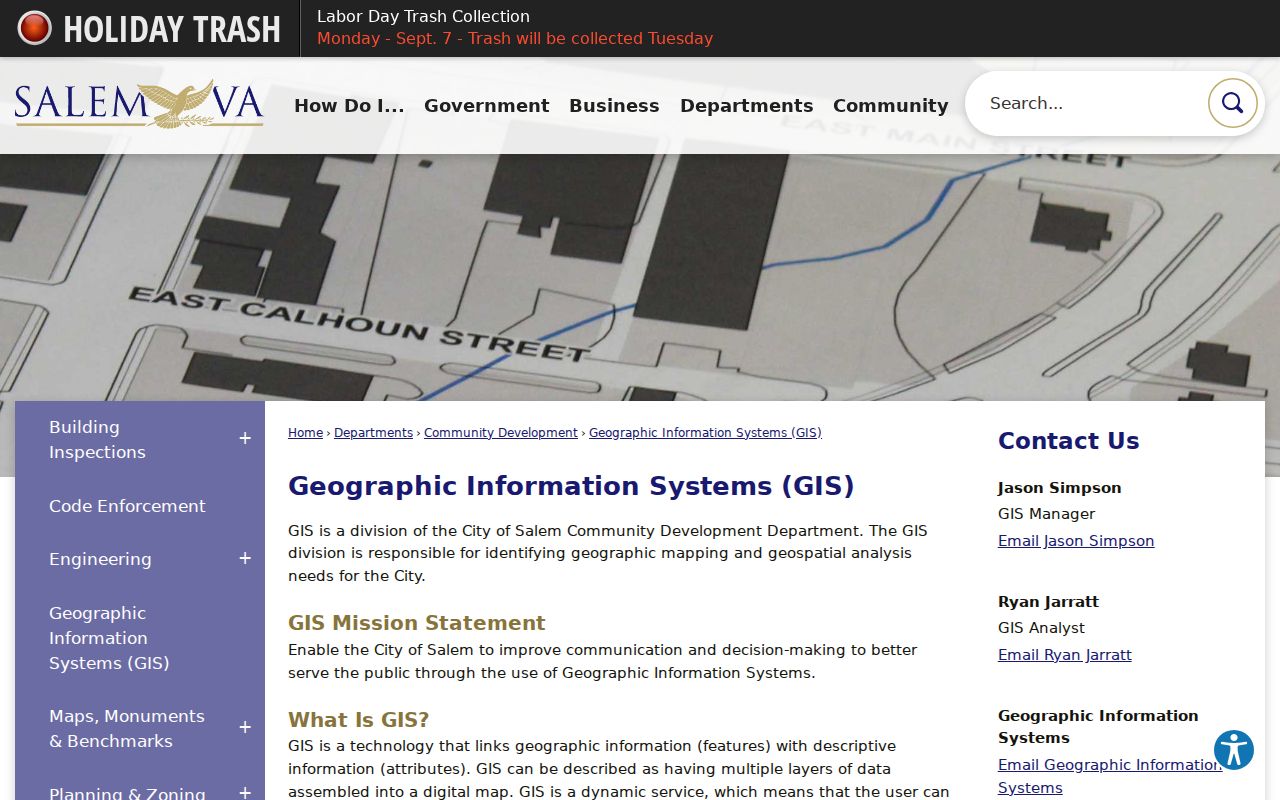This screenshot has height=800, width=1280.
Task: Click the search magnifier button
Action: (x=1232, y=103)
